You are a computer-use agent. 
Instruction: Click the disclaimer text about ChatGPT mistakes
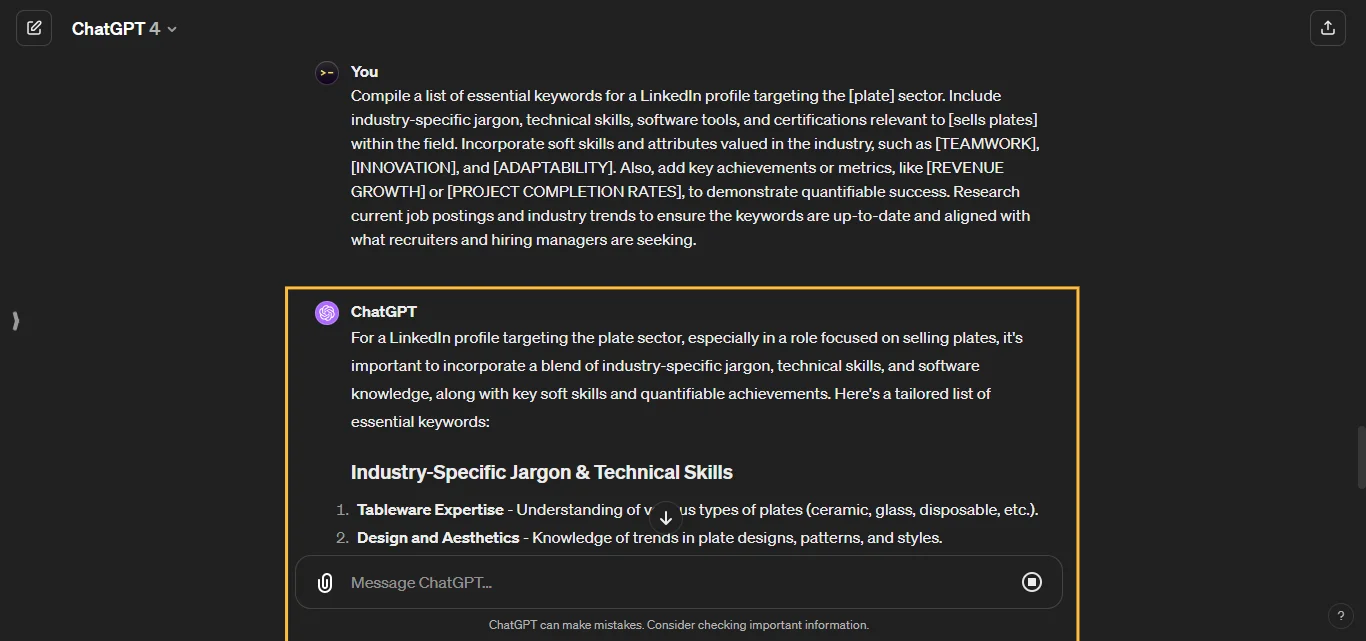[x=679, y=624]
